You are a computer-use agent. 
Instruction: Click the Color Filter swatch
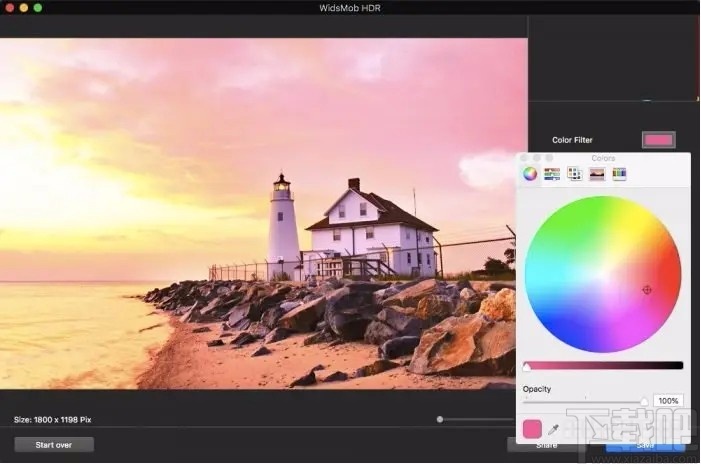click(x=659, y=140)
